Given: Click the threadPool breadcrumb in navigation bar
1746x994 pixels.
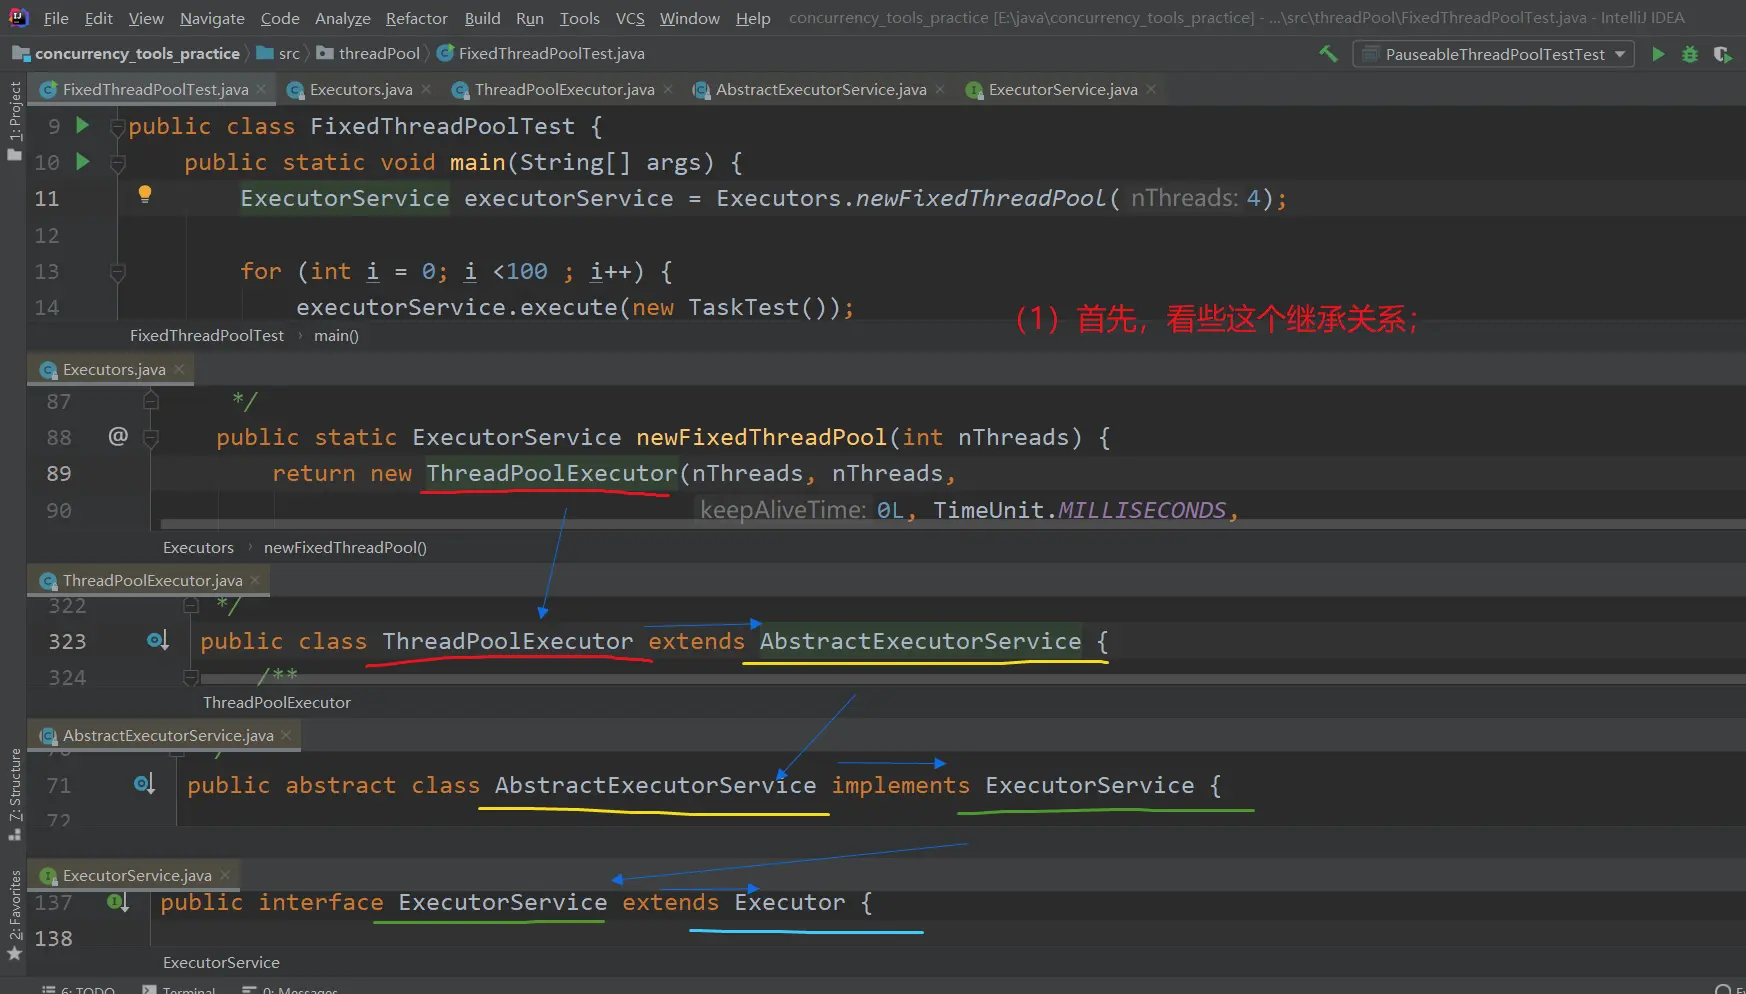Looking at the screenshot, I should (379, 54).
